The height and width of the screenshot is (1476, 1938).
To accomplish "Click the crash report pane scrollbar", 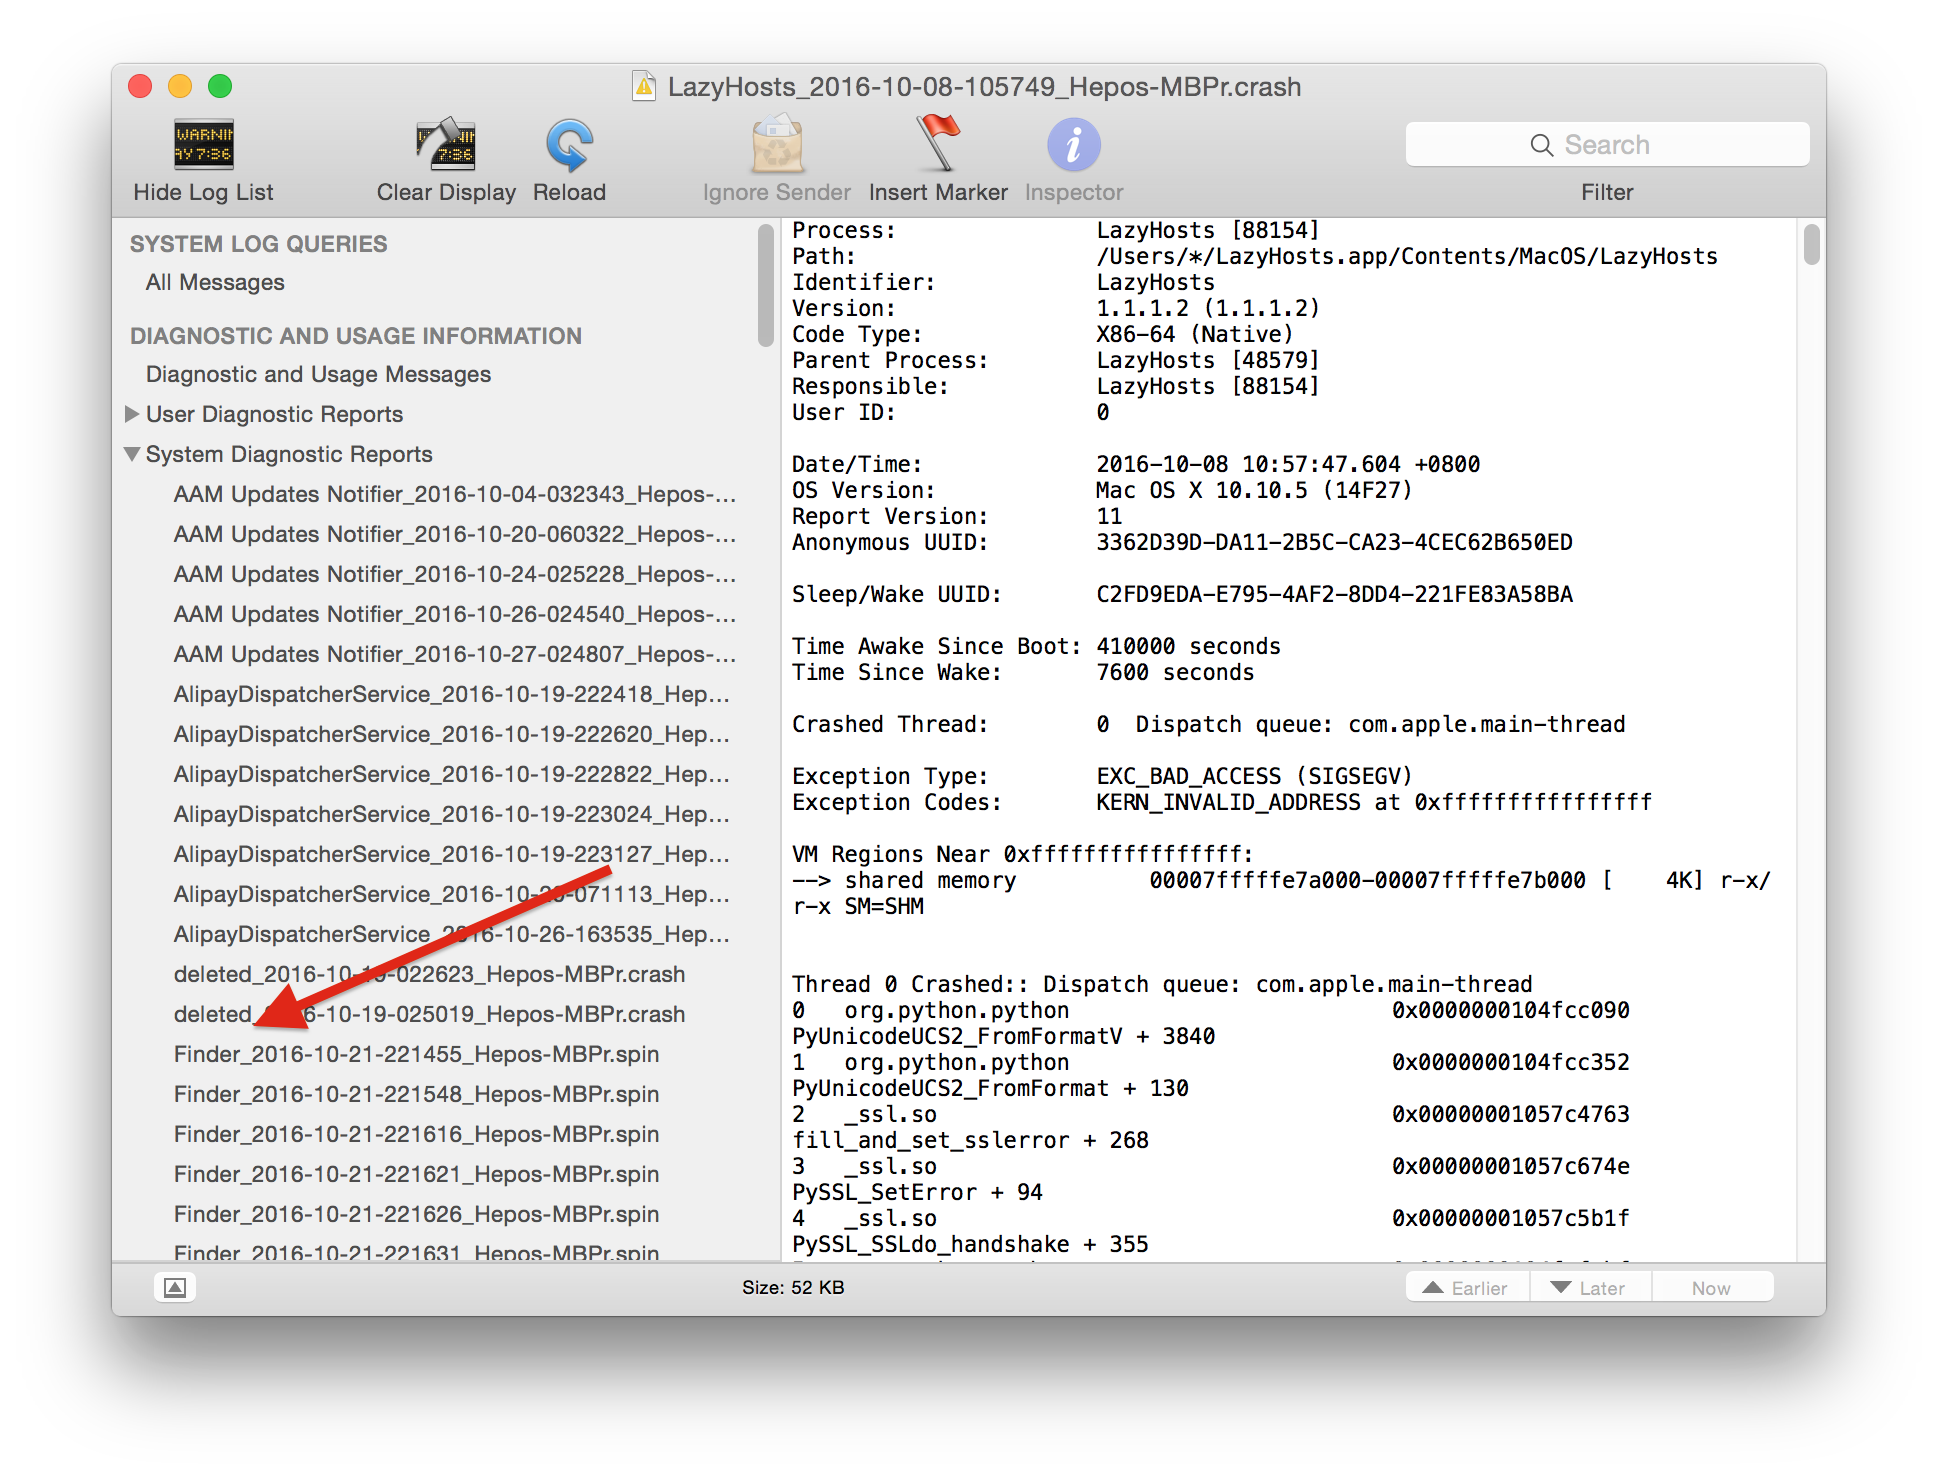I will [x=1811, y=245].
